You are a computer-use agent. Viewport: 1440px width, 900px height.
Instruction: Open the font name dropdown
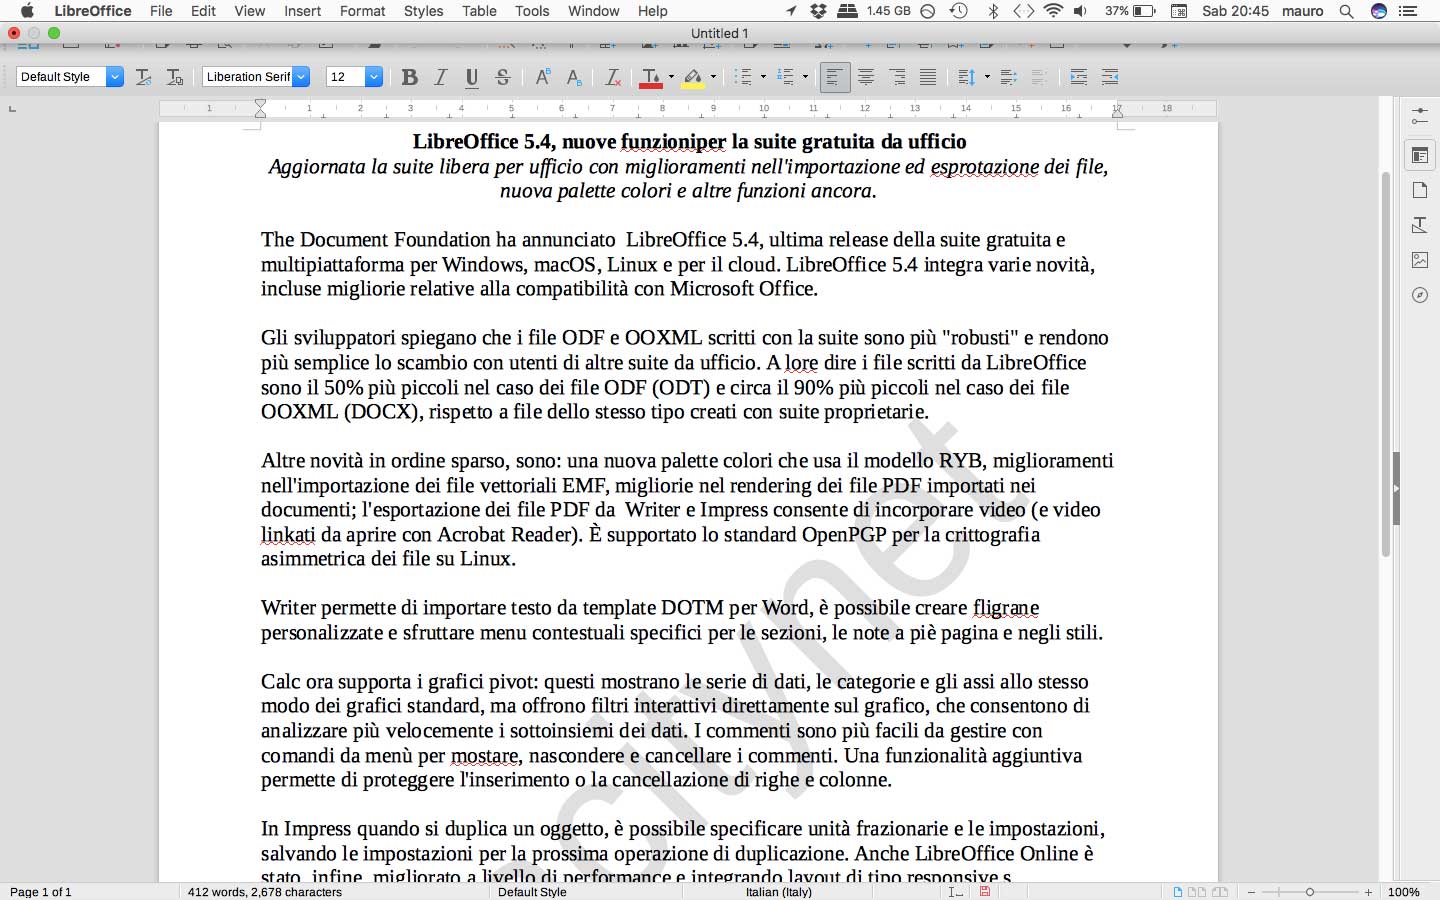point(301,77)
